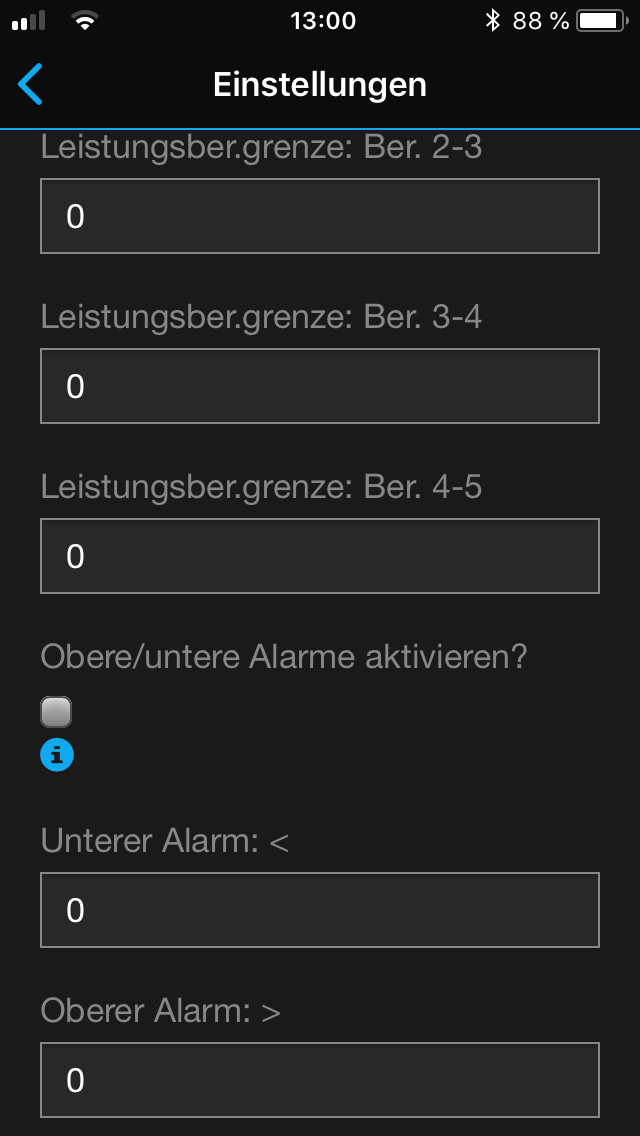The height and width of the screenshot is (1136, 640).
Task: Select the Unterer Alarm value field
Action: pos(320,910)
